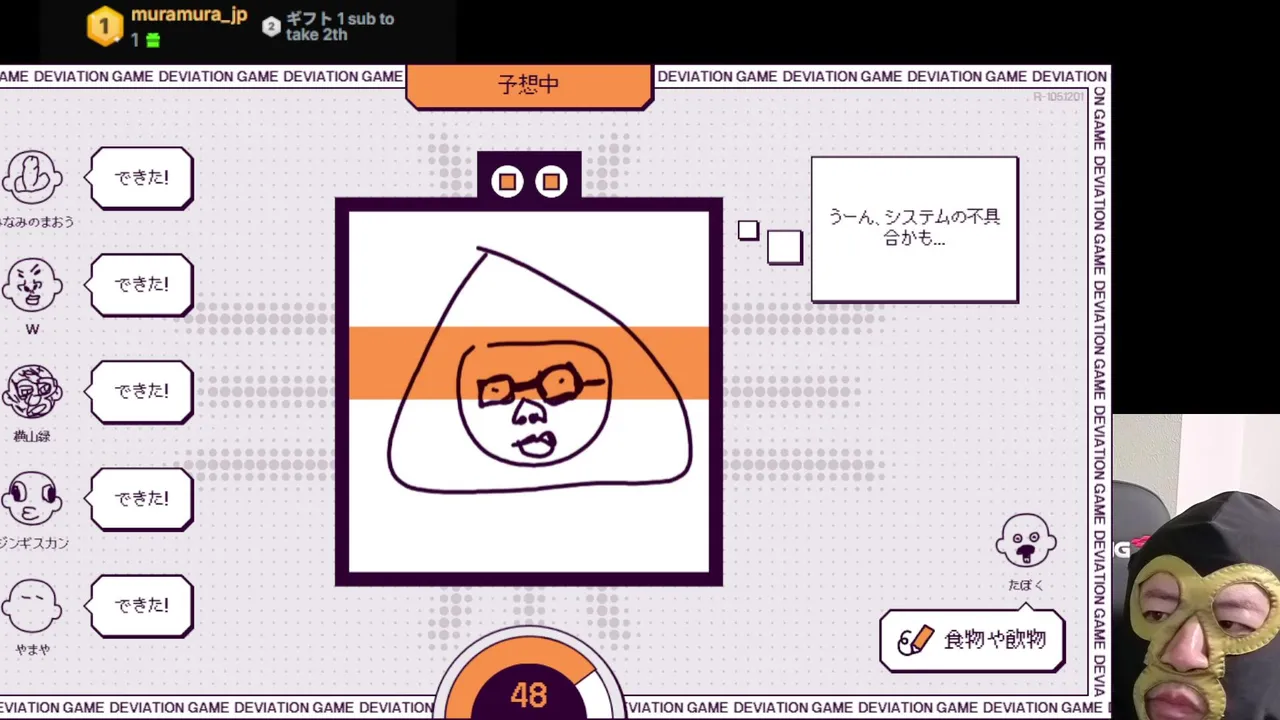Click the できた! bubble next to ジンギスカン

pyautogui.click(x=141, y=499)
